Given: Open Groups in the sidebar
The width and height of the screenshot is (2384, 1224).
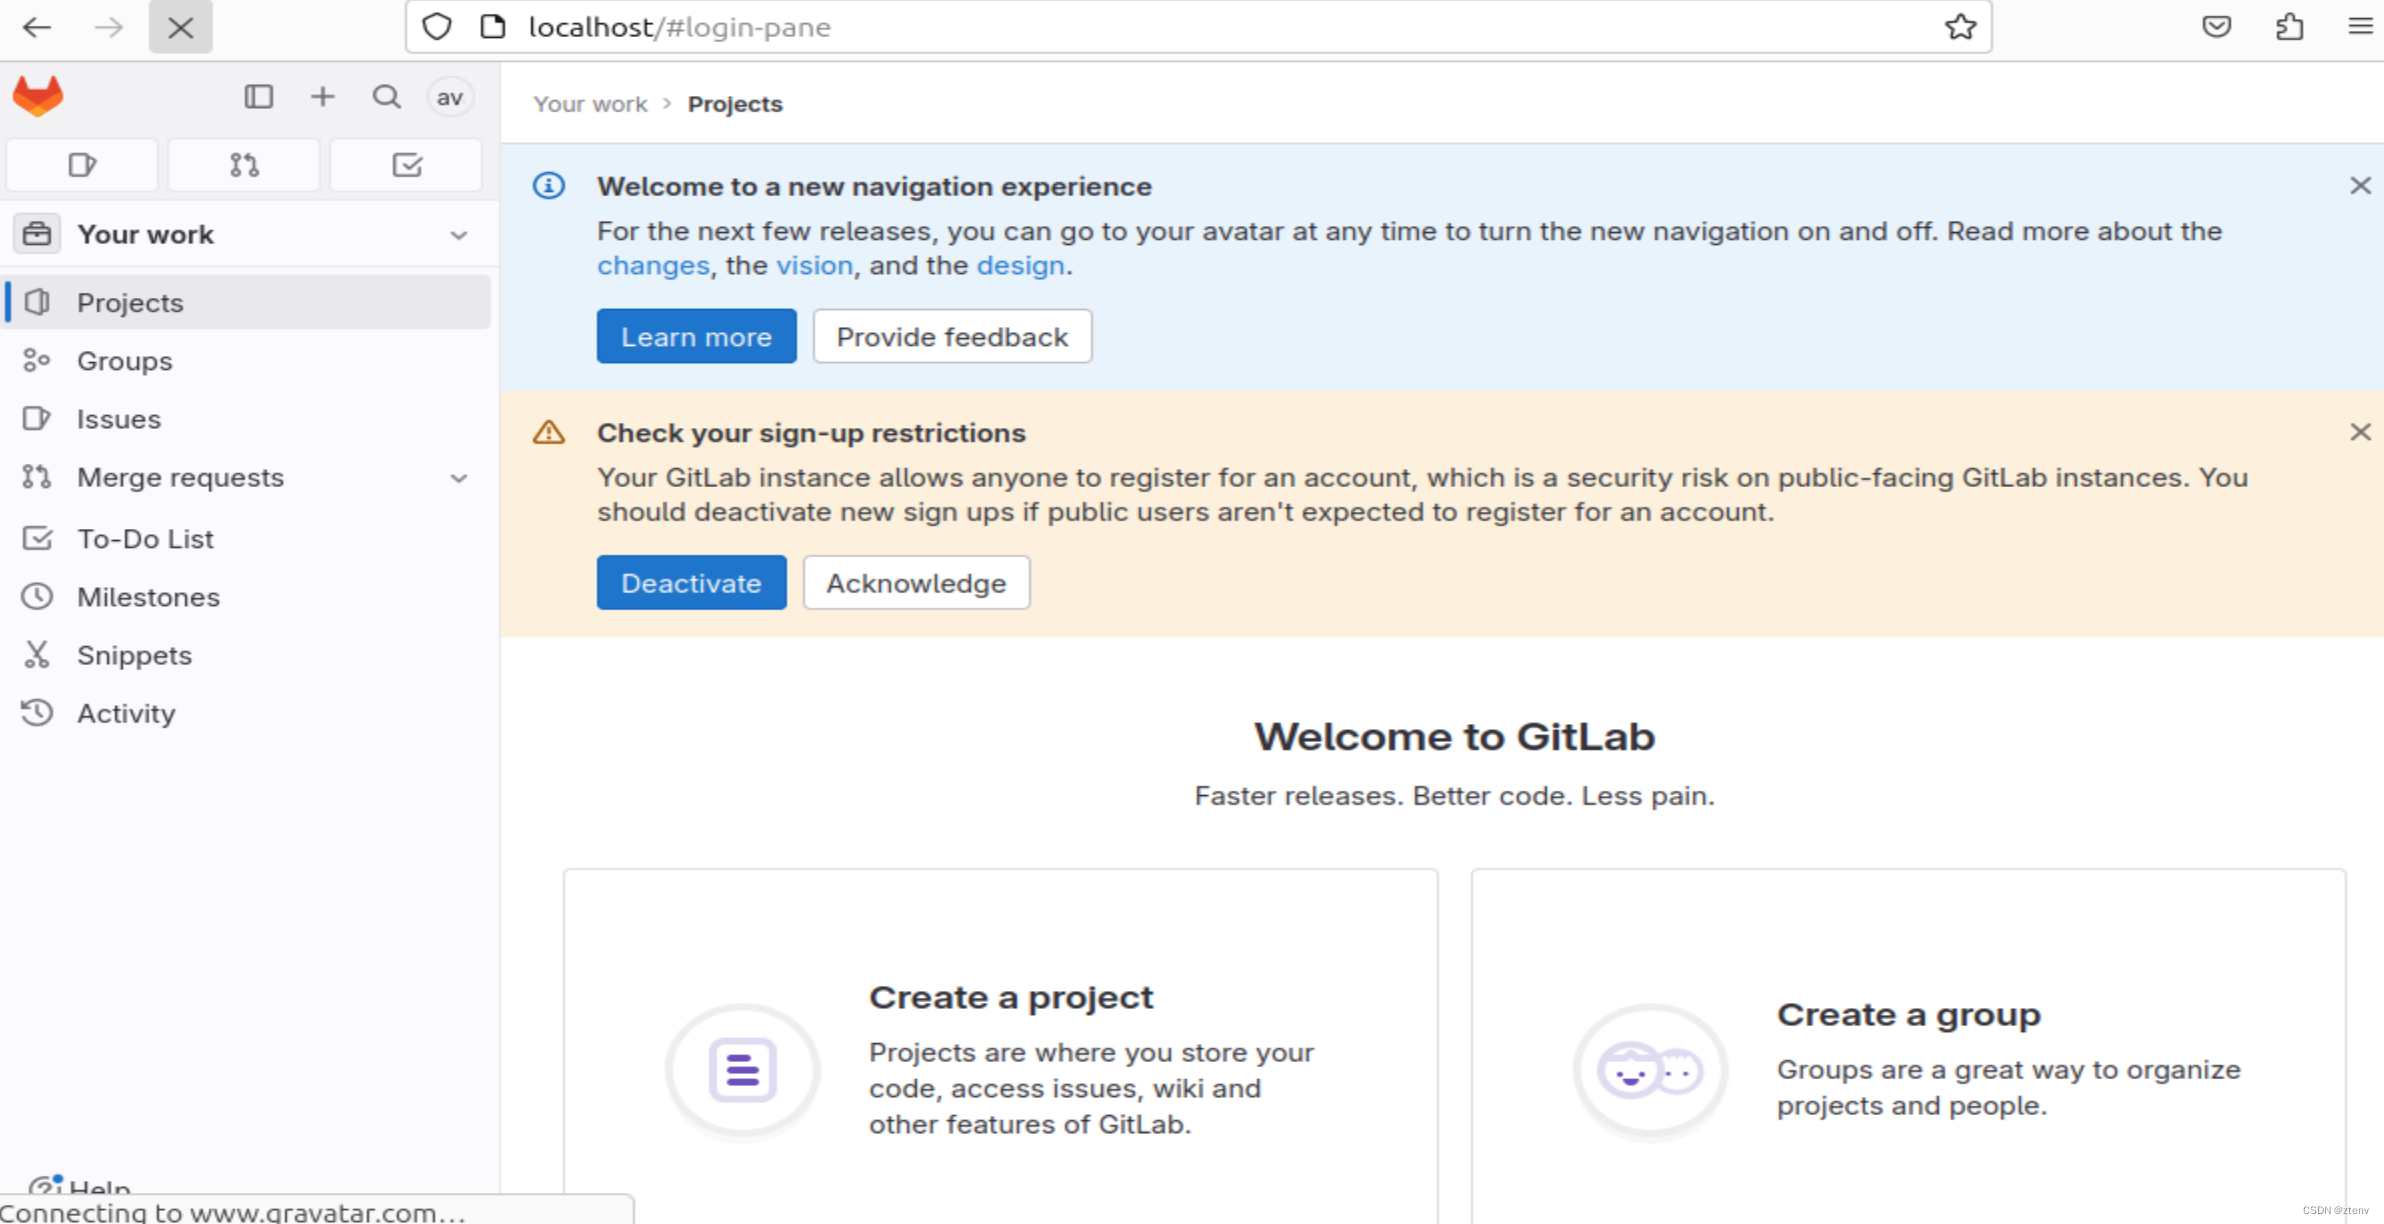Looking at the screenshot, I should [248, 361].
